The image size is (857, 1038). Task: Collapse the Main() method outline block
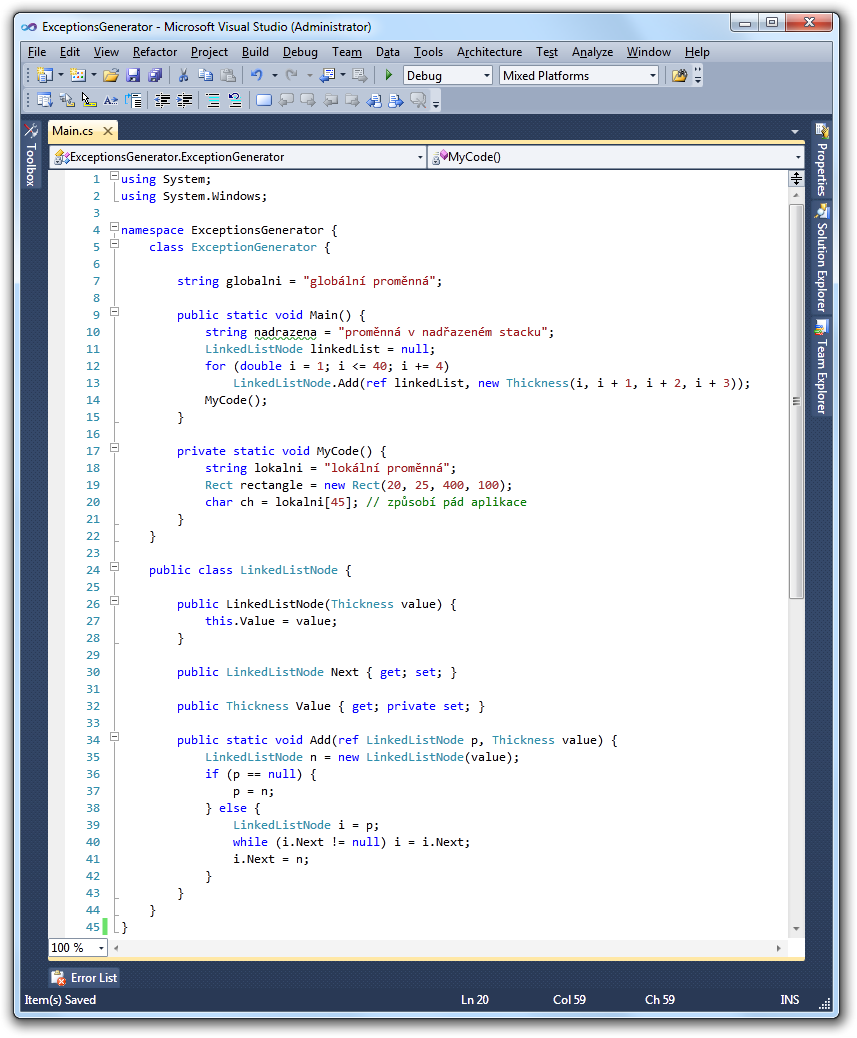coord(114,312)
